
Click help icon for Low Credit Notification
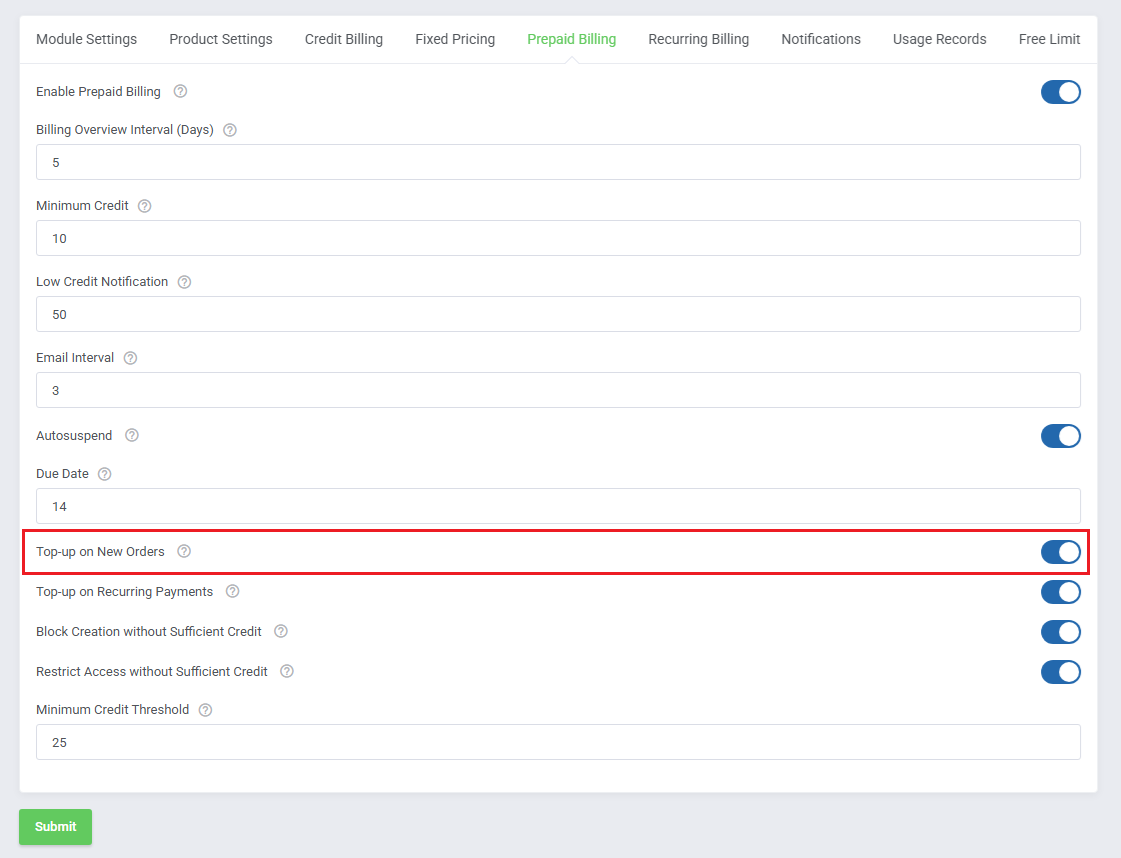184,282
